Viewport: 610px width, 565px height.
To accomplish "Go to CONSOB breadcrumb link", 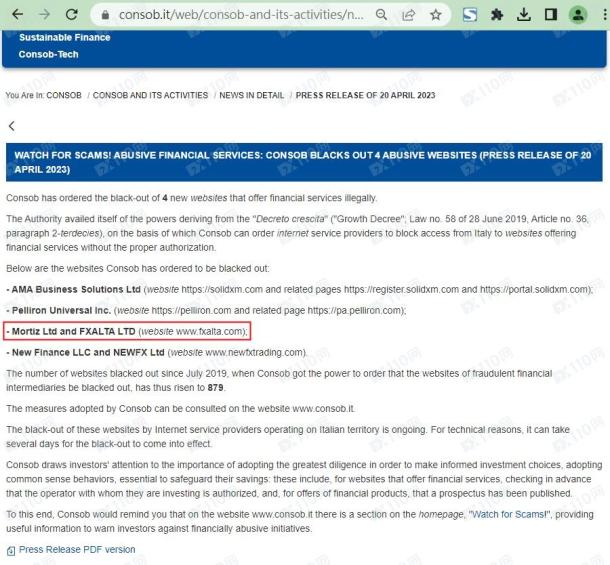I will [64, 95].
